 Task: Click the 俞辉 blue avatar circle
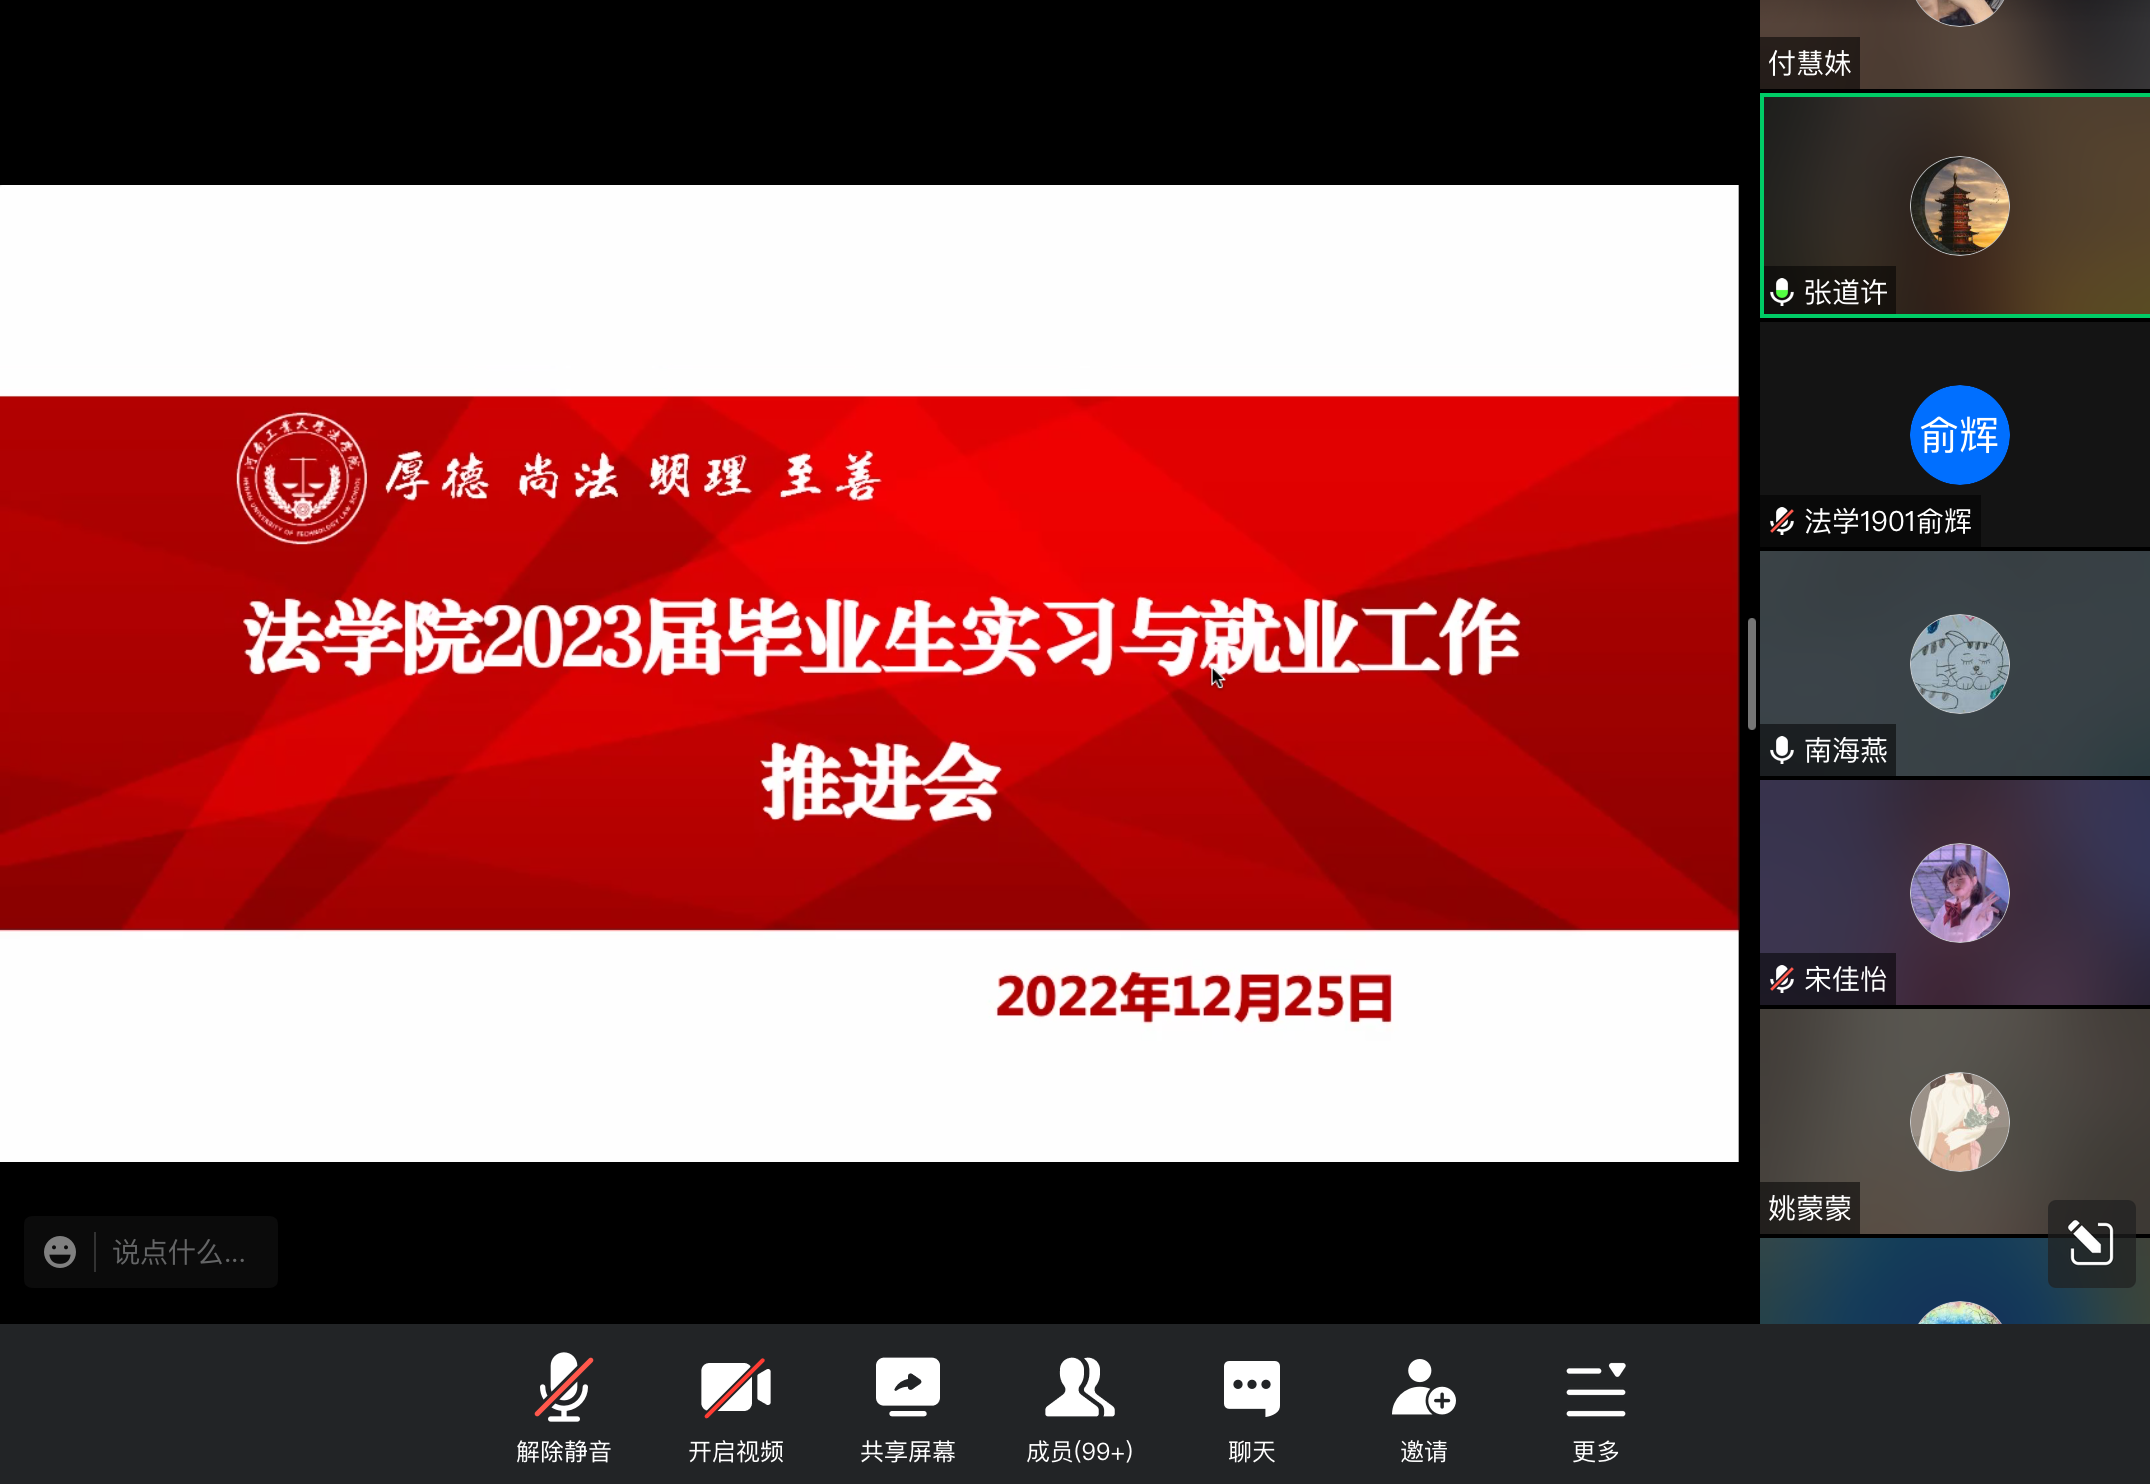click(1959, 435)
